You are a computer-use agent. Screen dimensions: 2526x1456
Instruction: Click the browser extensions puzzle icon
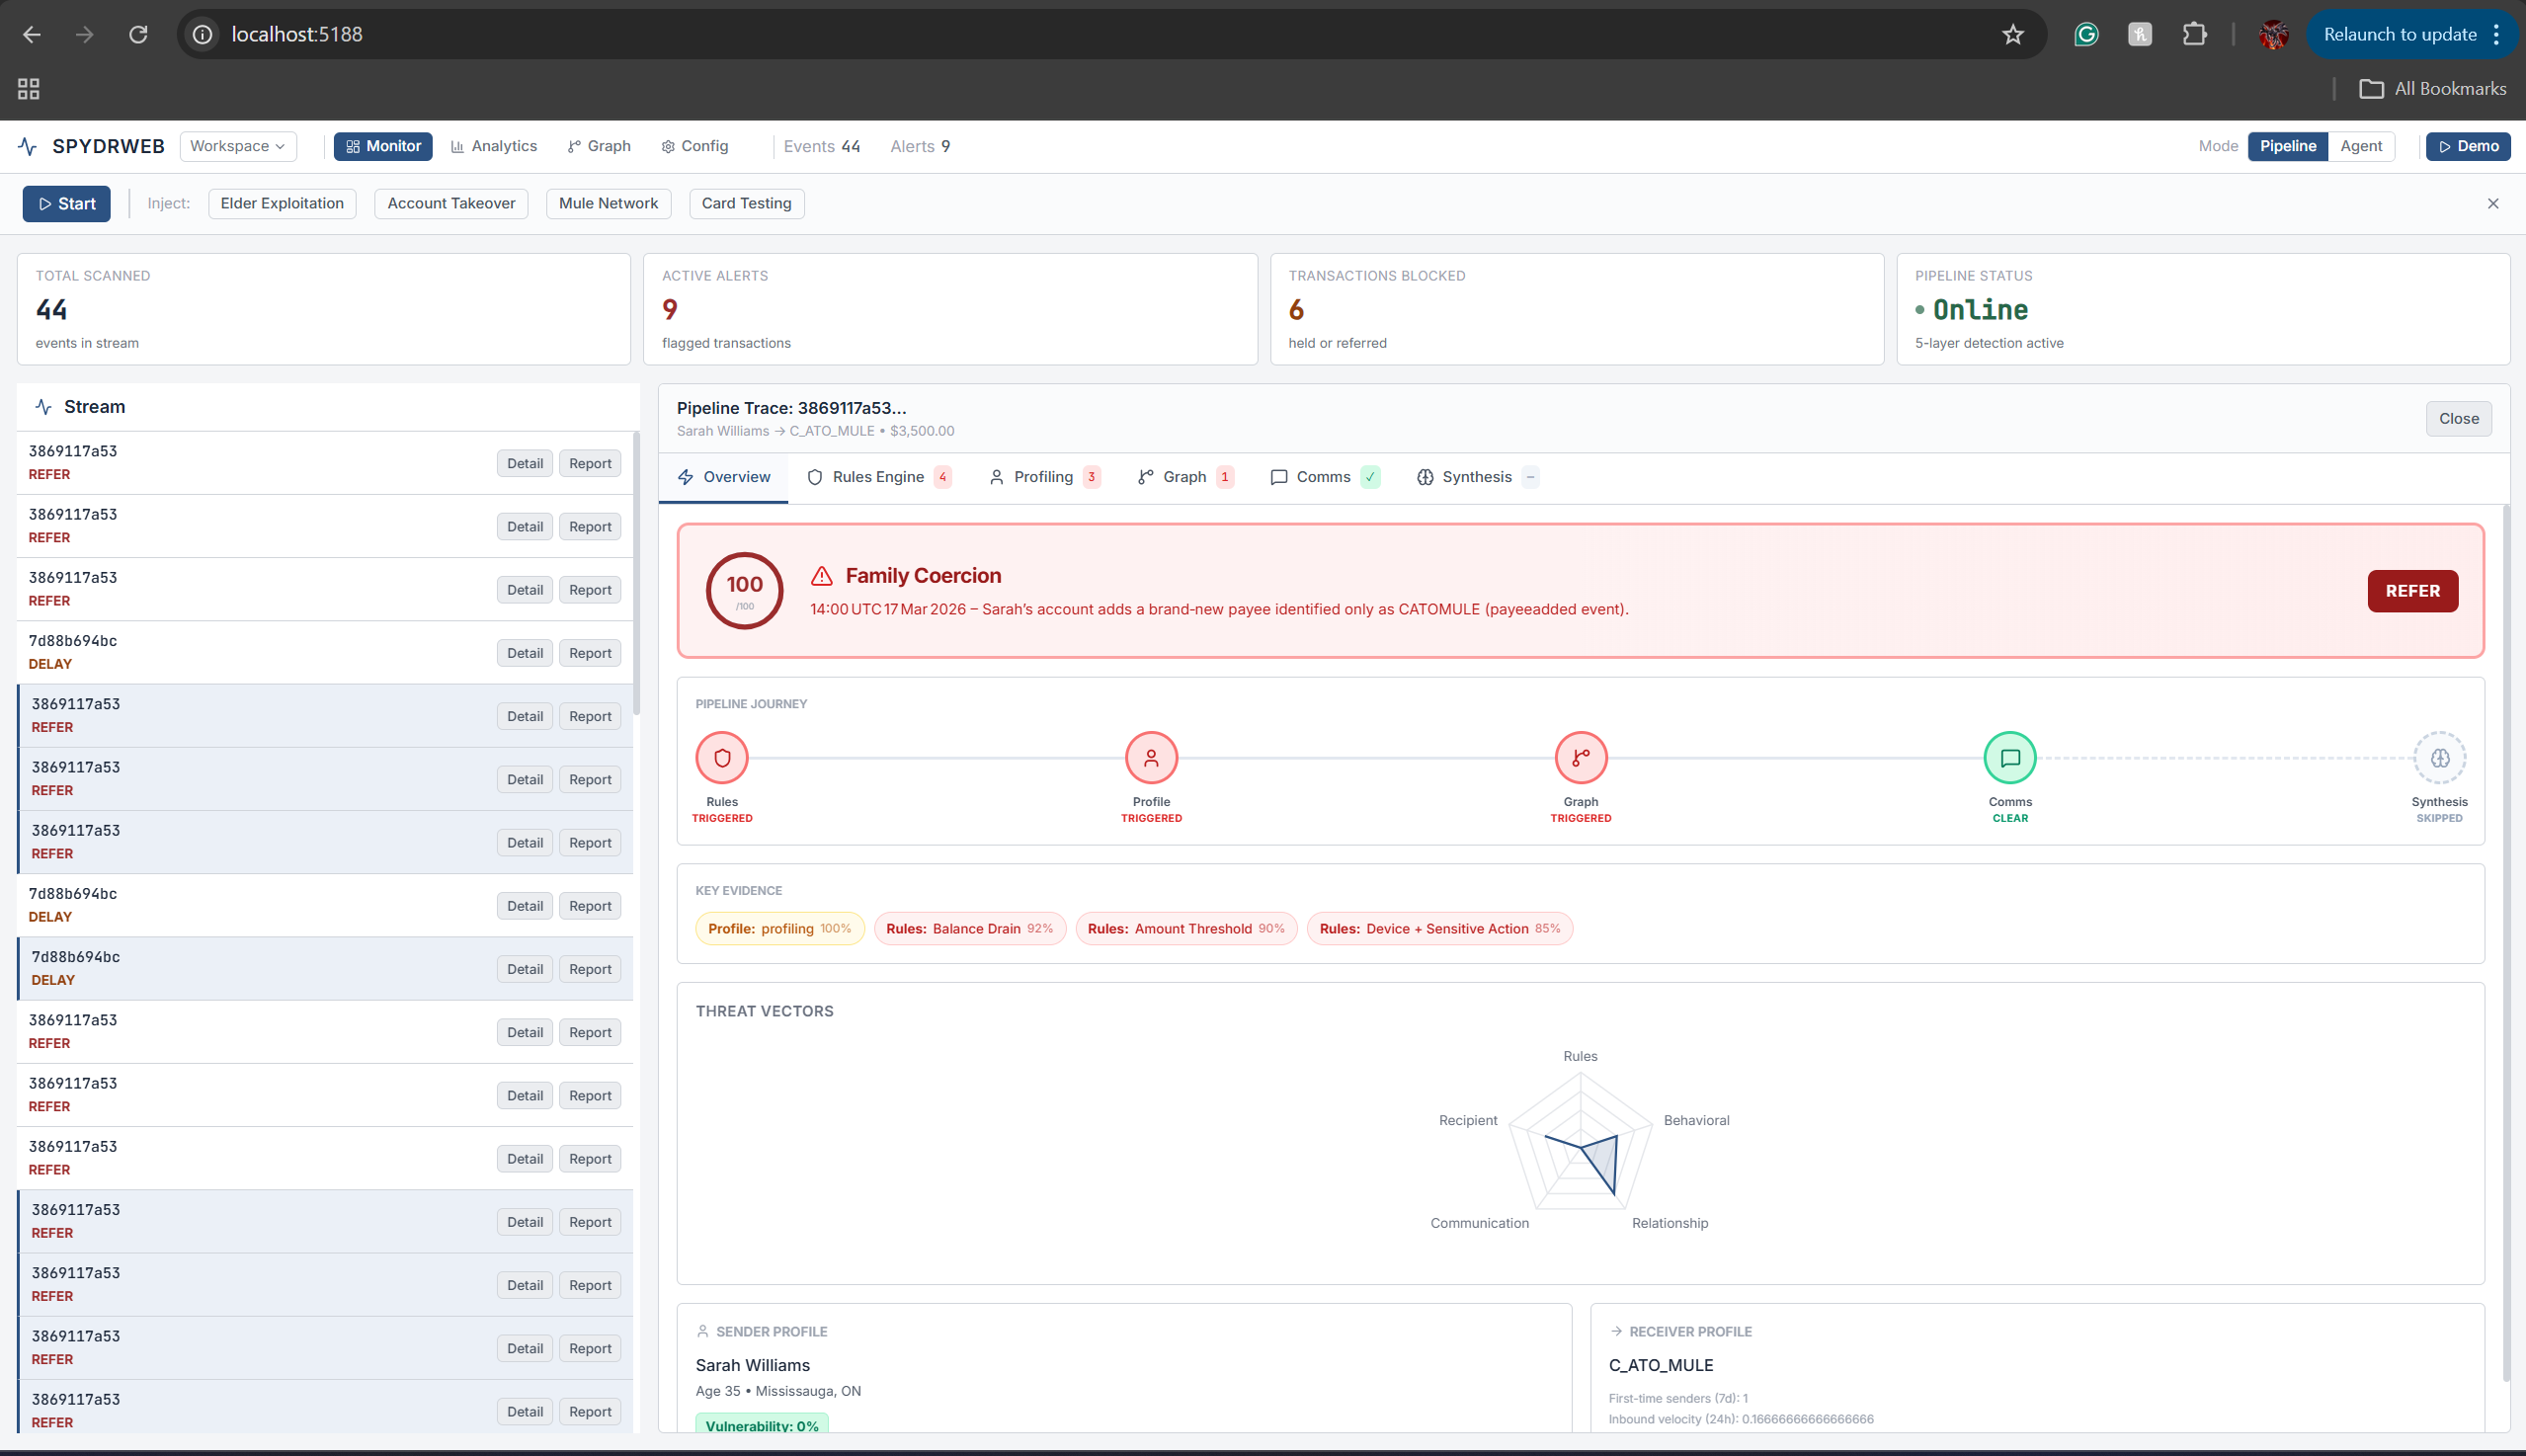pyautogui.click(x=2194, y=34)
